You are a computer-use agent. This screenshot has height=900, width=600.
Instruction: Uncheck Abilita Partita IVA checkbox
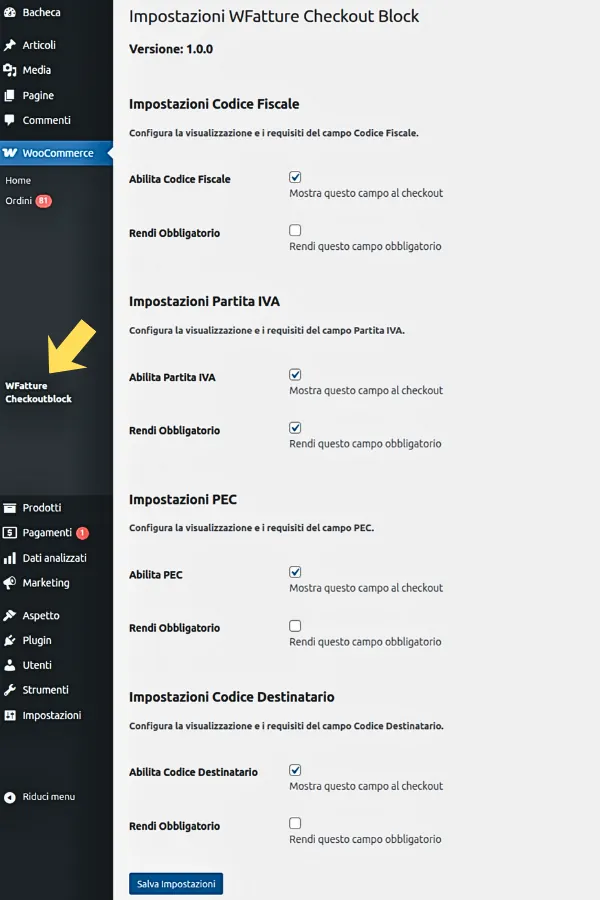pyautogui.click(x=295, y=374)
